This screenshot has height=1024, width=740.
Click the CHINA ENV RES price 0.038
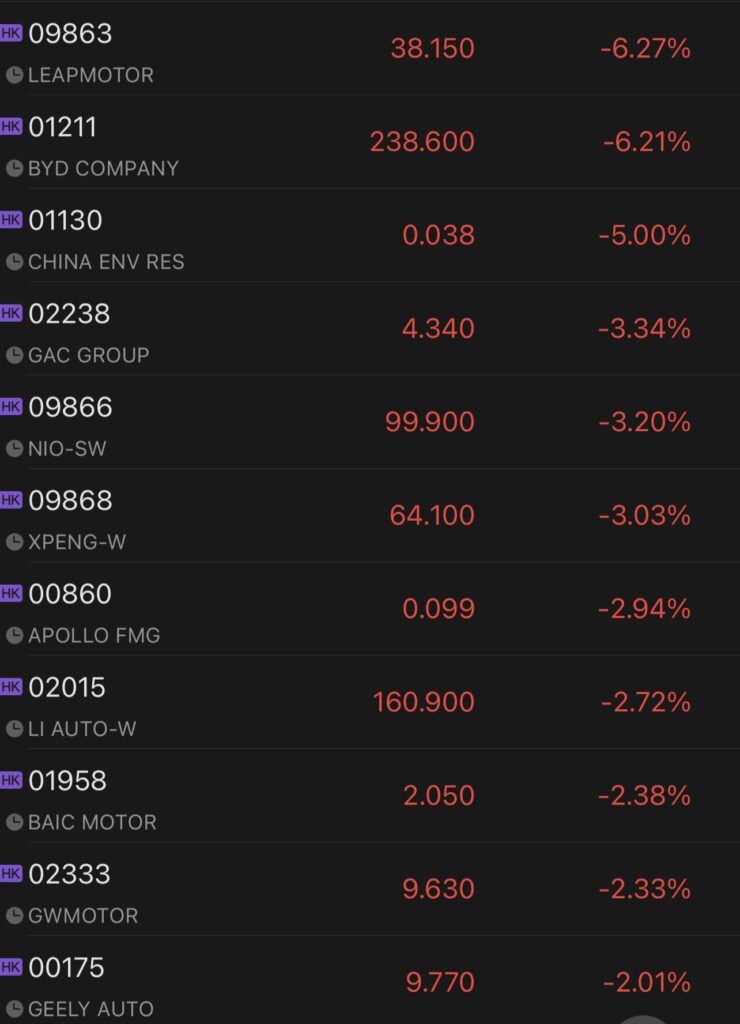[438, 235]
